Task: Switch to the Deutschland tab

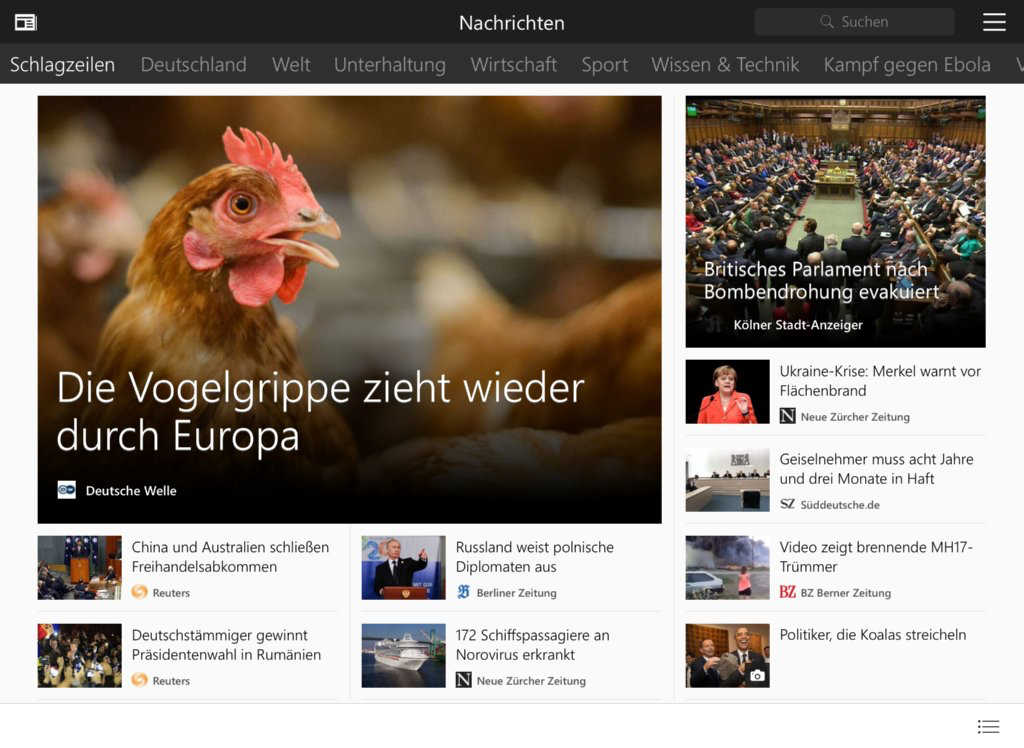Action: coord(193,65)
